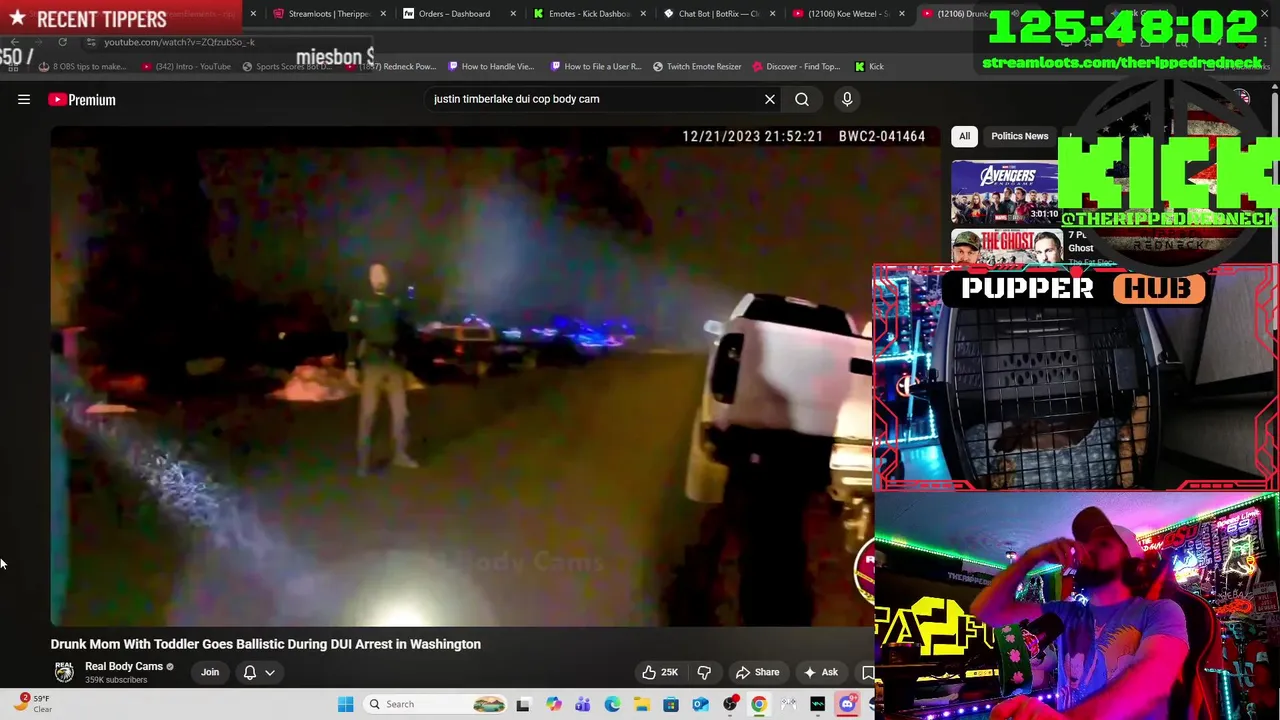
Task: Open Microsoft Teams taskbar icon
Action: (583, 704)
